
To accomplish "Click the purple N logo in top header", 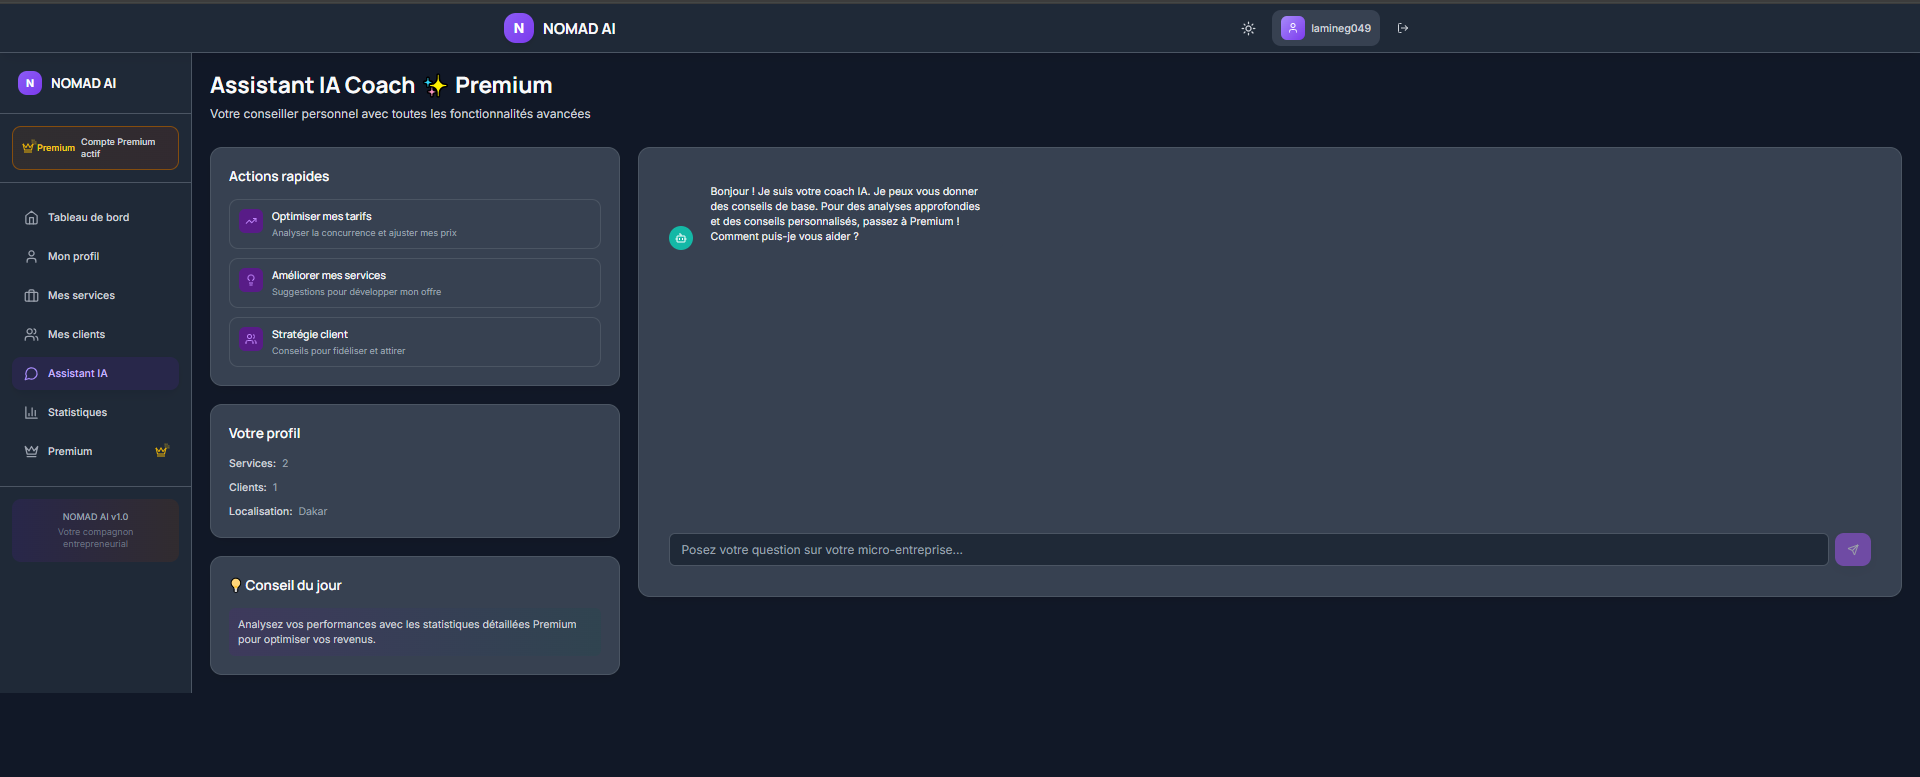I will [x=518, y=28].
